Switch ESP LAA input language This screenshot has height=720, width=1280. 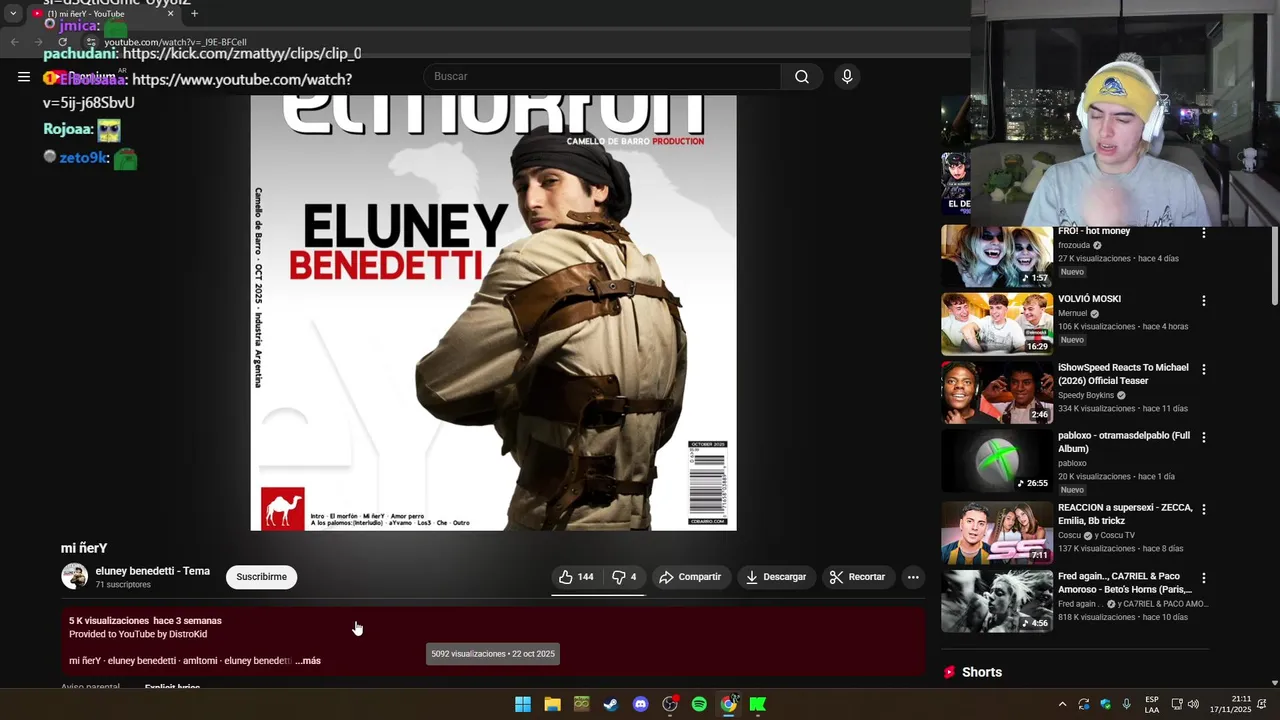(x=1152, y=704)
